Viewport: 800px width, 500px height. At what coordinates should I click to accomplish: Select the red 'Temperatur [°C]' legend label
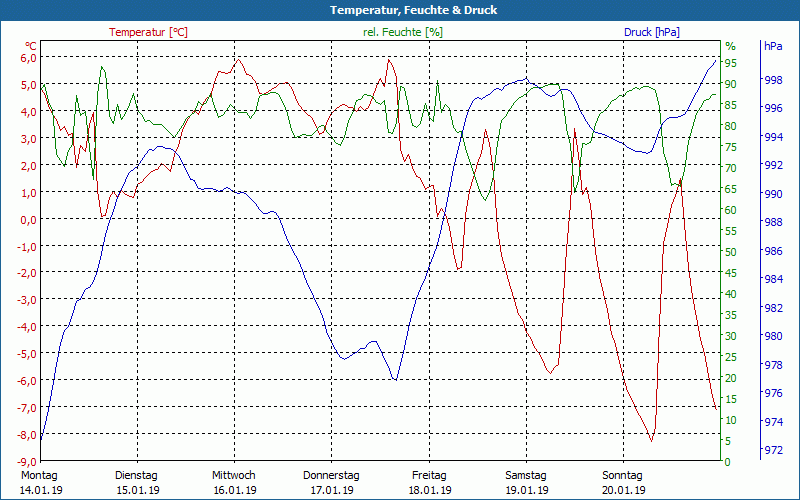(148, 32)
